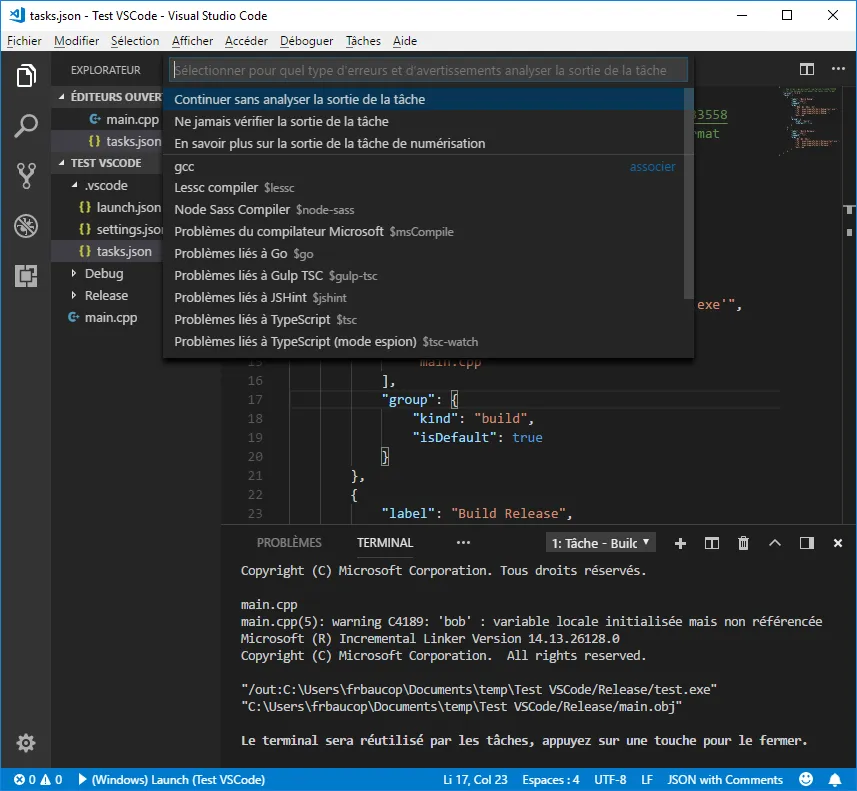This screenshot has height=791, width=857.
Task: Click the cursor position Li 17, Col 23
Action: coord(475,780)
